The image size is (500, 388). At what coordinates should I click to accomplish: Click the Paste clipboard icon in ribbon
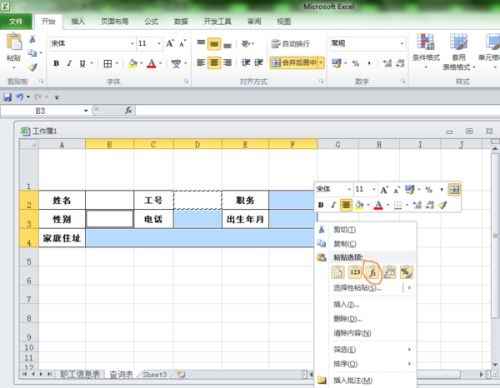click(14, 43)
